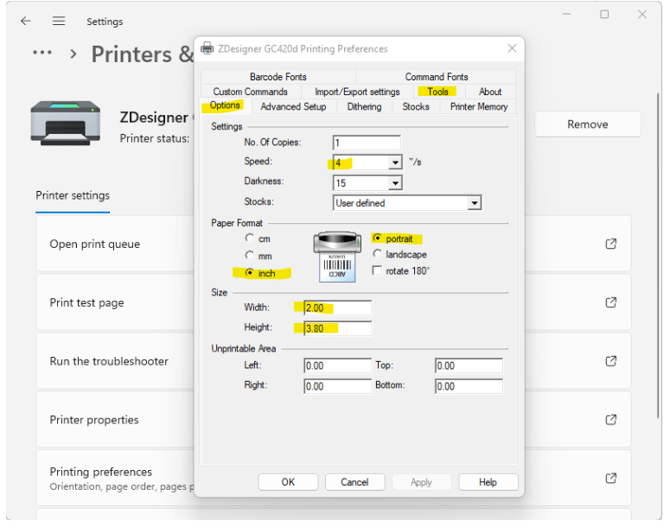Click the No. Of Copies field

367,142
